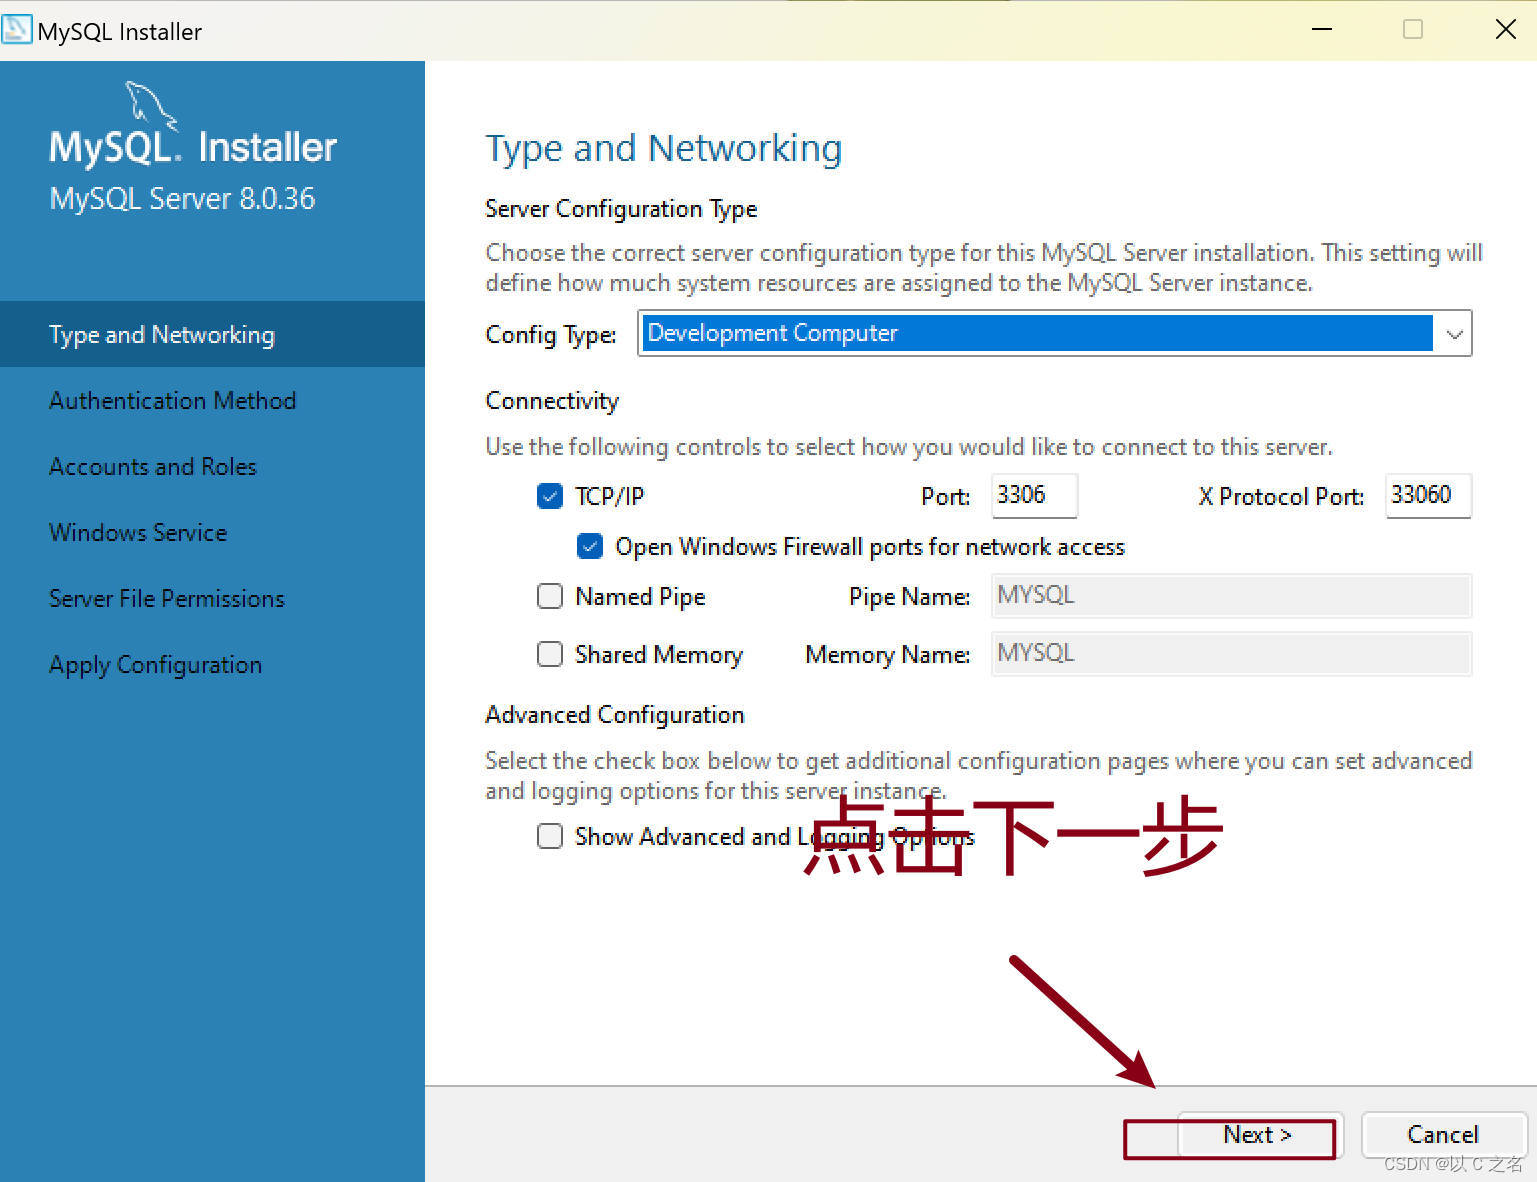Click the Next button

click(x=1260, y=1135)
